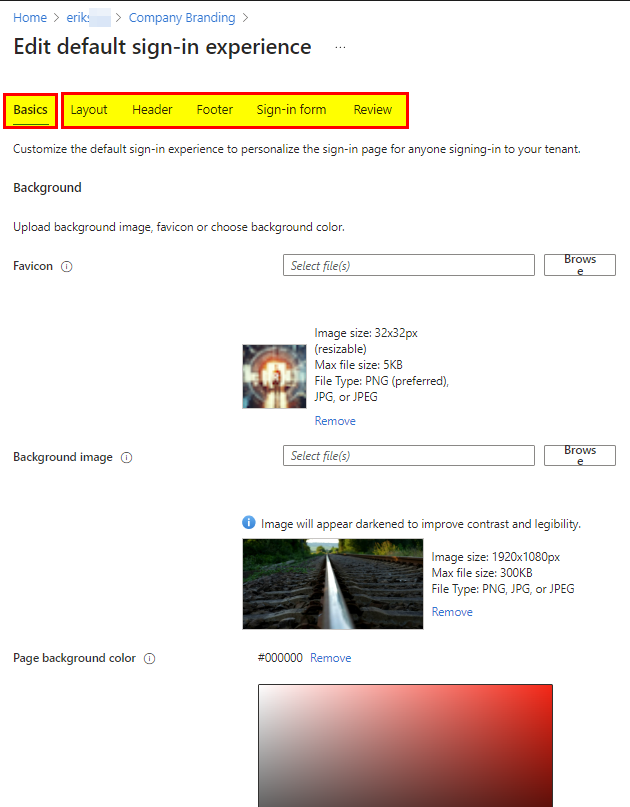Viewport: 630px width, 807px height.
Task: Pick a shade in the red color picker
Action: click(405, 745)
